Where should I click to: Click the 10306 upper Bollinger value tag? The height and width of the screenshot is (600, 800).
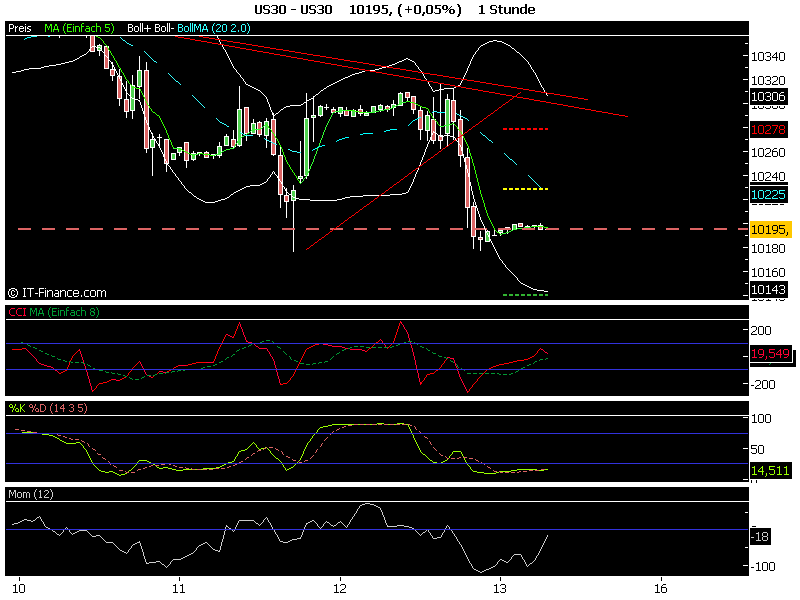point(768,96)
